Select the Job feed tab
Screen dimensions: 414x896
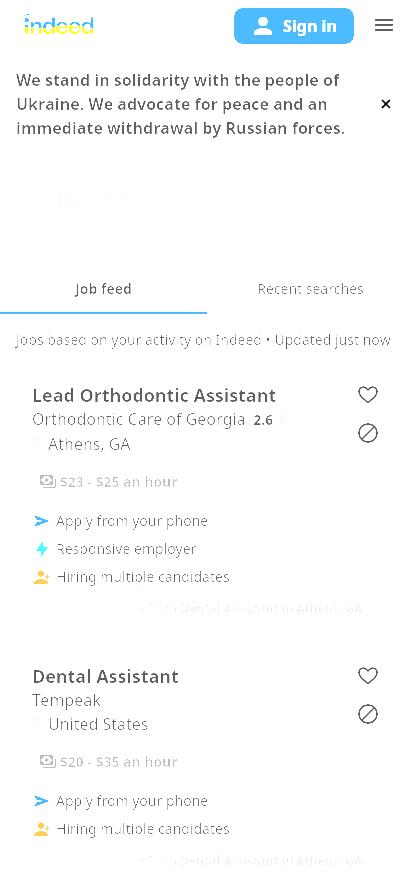coord(104,289)
